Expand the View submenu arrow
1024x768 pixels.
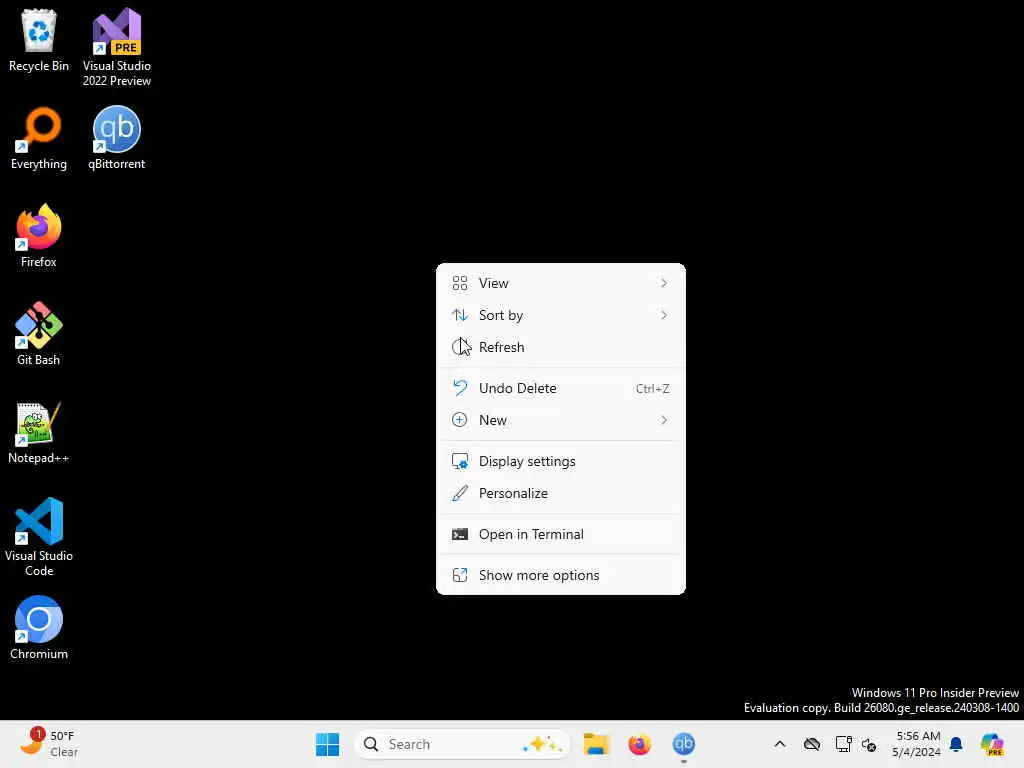[x=664, y=283]
